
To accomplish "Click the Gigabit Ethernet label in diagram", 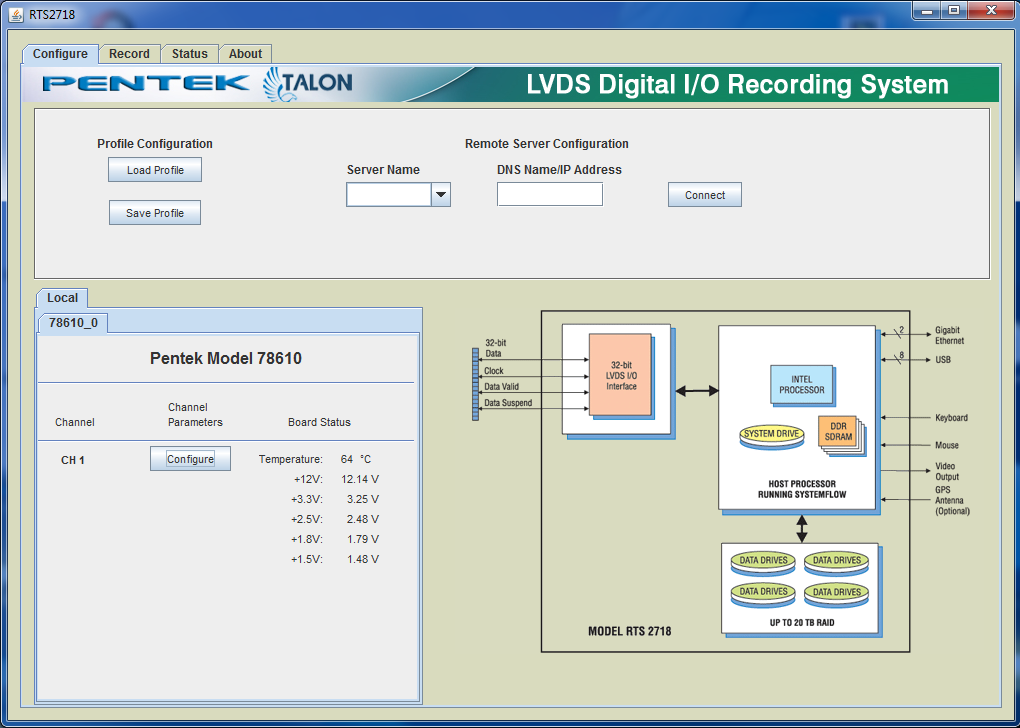I will tap(949, 335).
